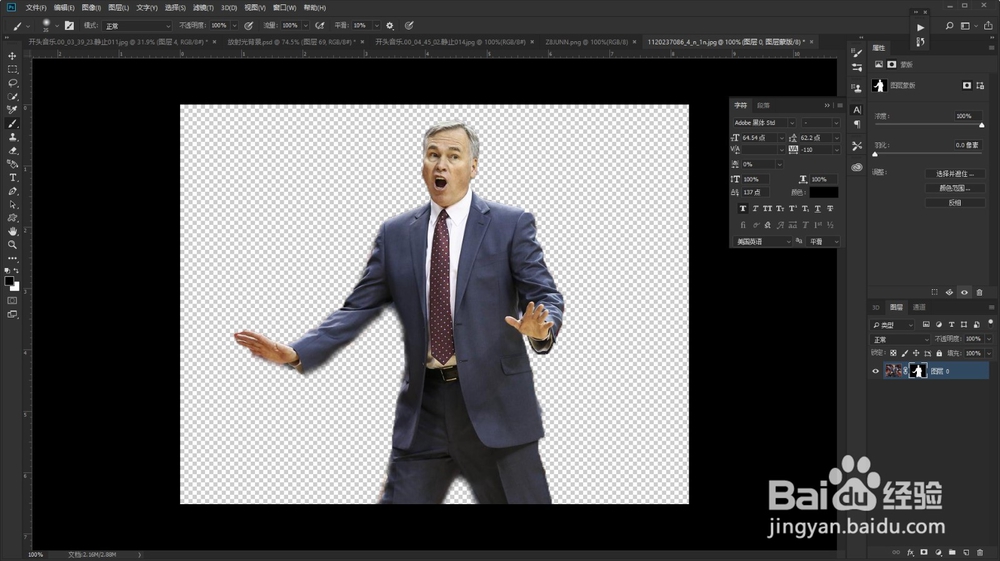Click 颜色范围 button
The image size is (1000, 561).
[x=955, y=188]
